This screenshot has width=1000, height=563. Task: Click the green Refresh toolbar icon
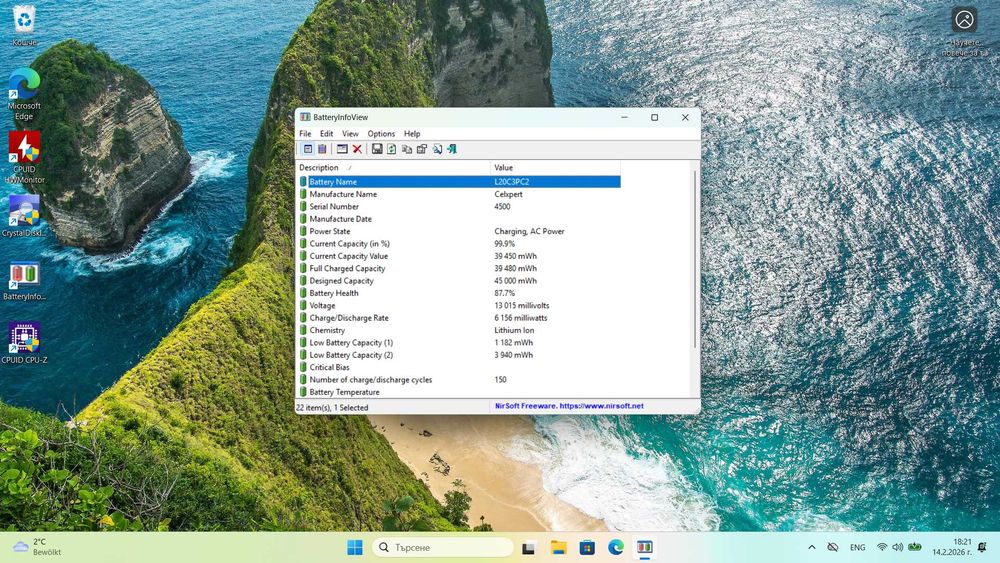click(x=392, y=149)
